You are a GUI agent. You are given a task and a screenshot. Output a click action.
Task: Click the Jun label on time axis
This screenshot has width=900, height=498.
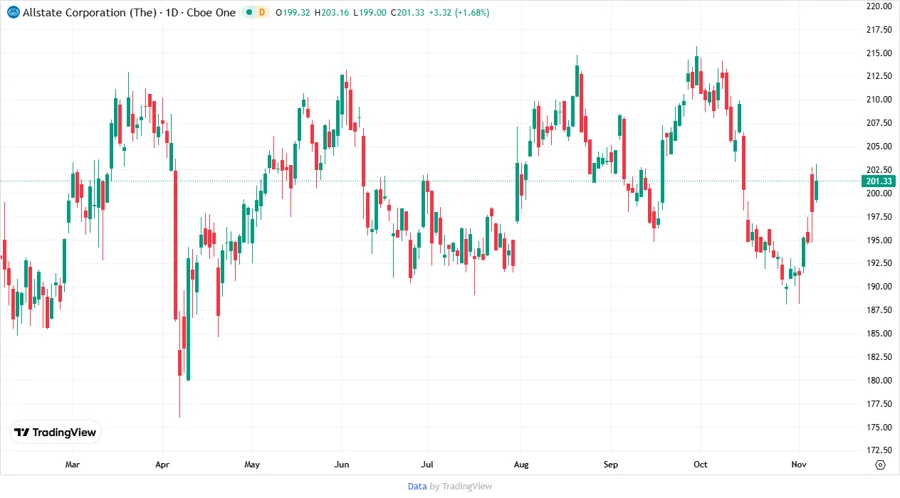[x=342, y=464]
